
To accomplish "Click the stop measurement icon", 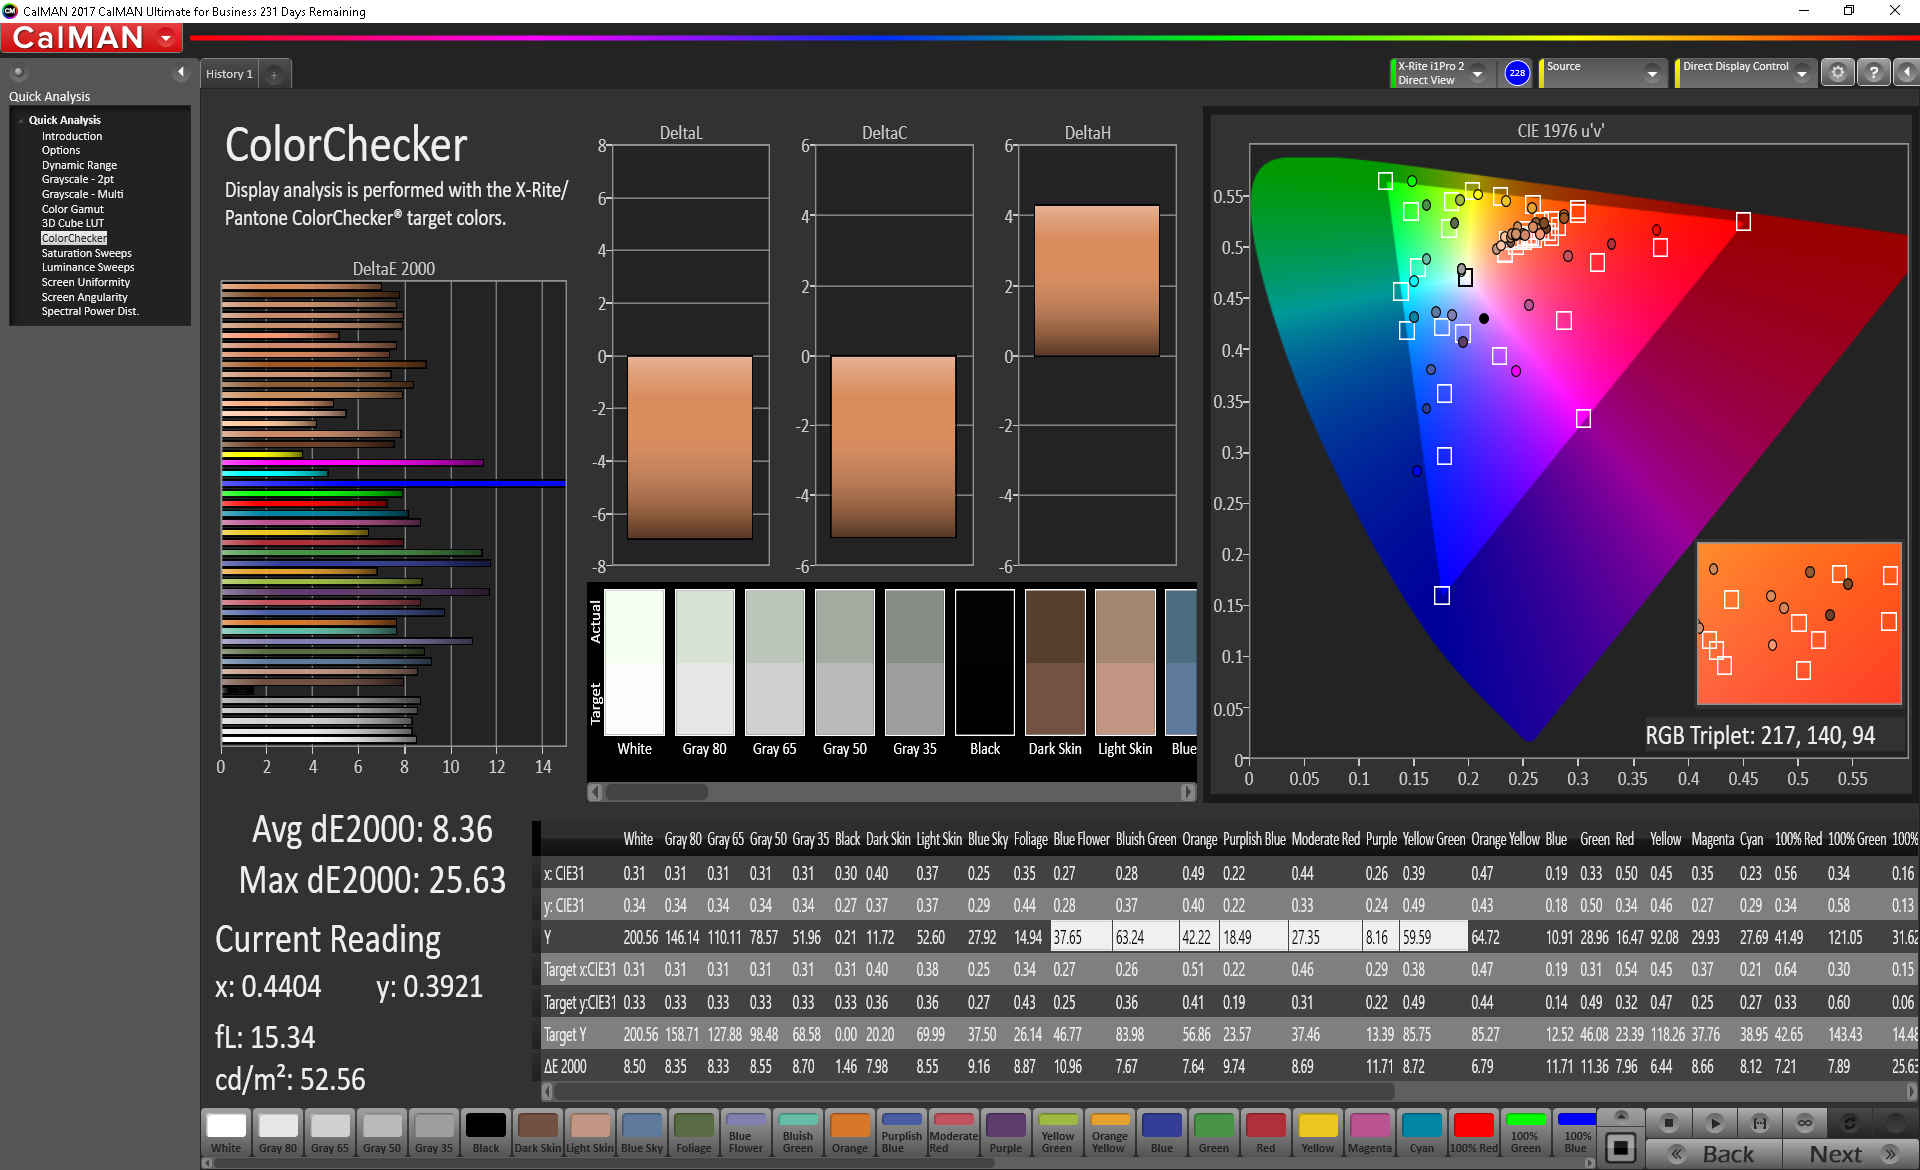I will click(1668, 1123).
